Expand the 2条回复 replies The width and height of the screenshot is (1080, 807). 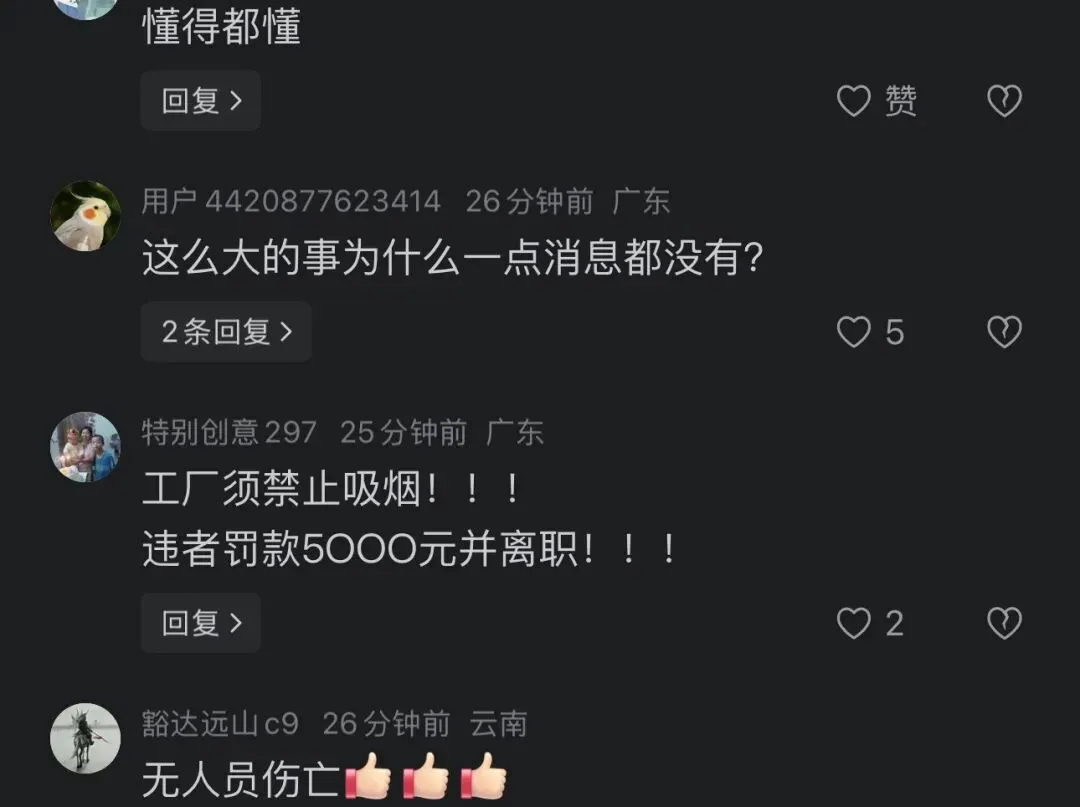226,332
